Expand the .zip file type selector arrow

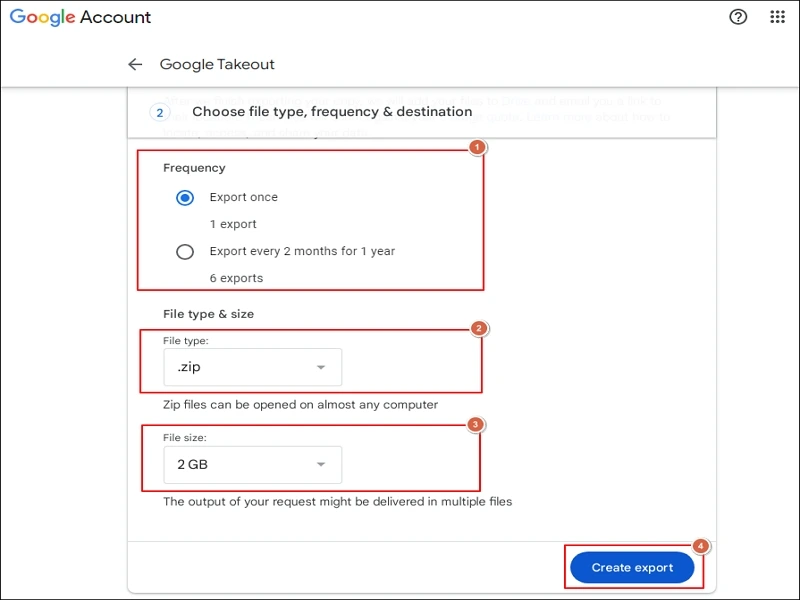320,367
